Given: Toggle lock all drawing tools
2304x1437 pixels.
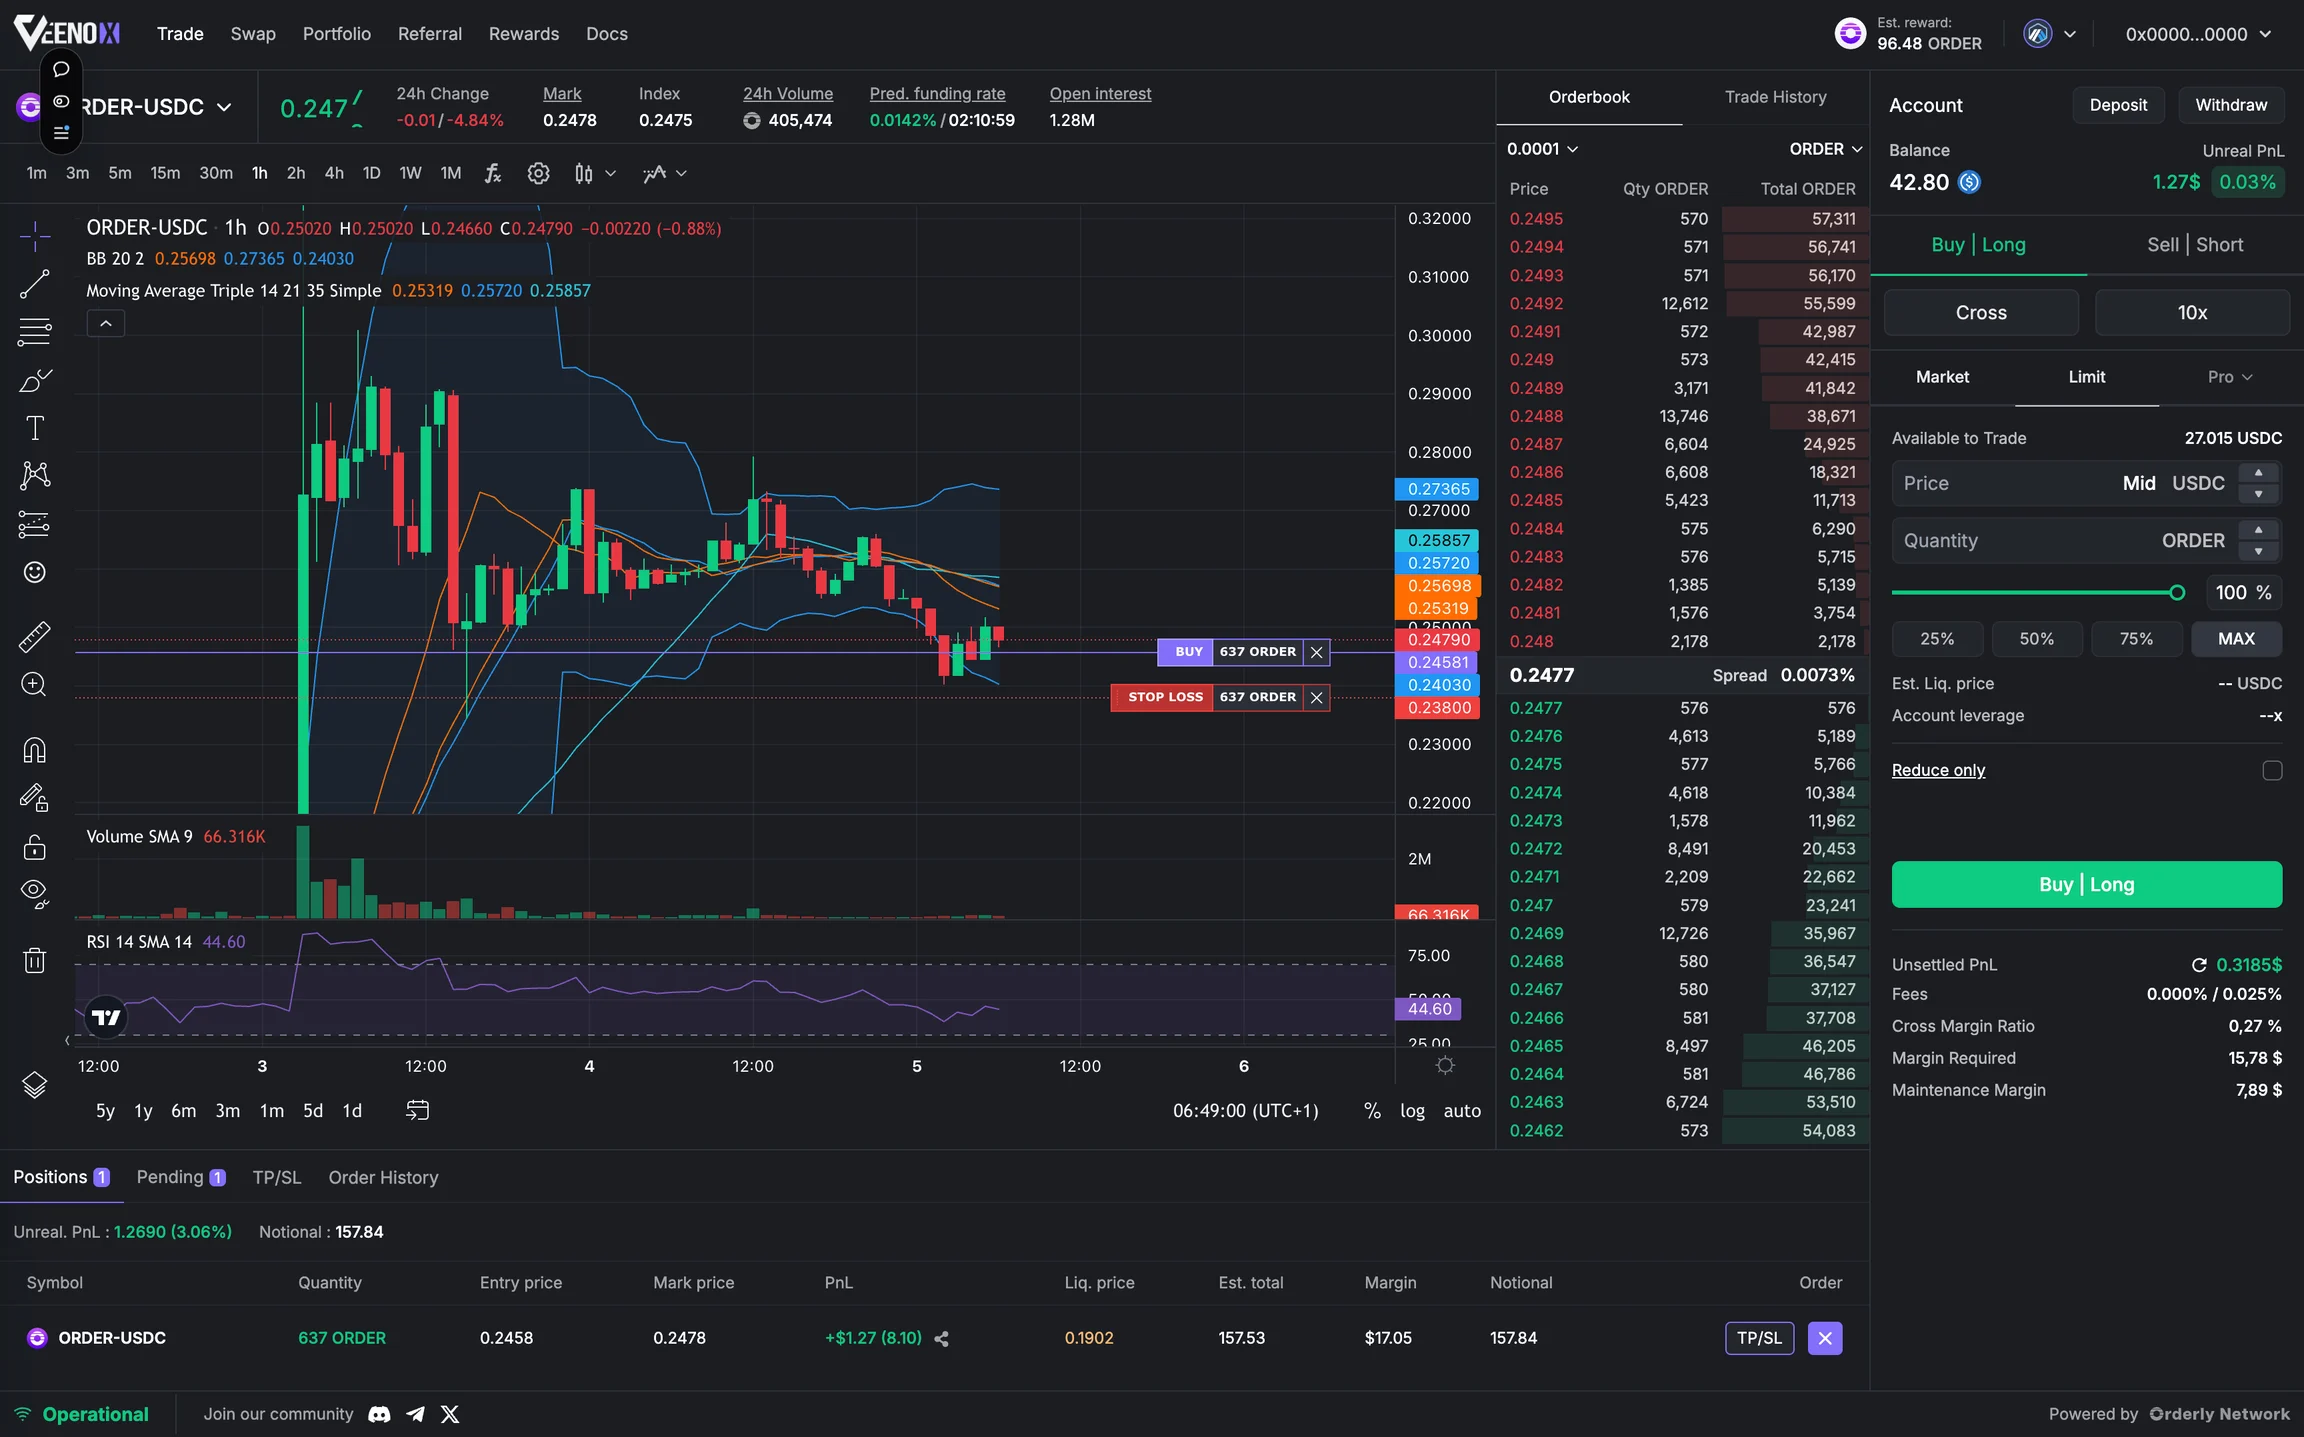Looking at the screenshot, I should tap(35, 847).
